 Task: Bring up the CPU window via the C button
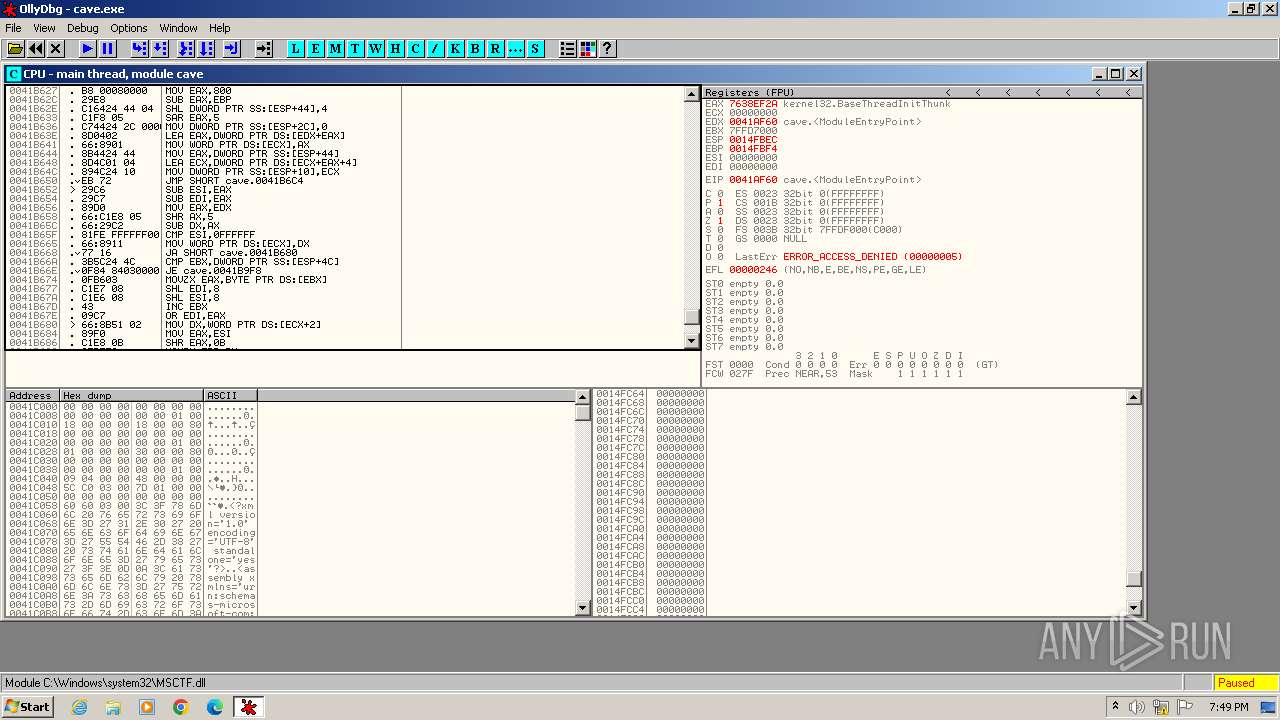[x=416, y=48]
